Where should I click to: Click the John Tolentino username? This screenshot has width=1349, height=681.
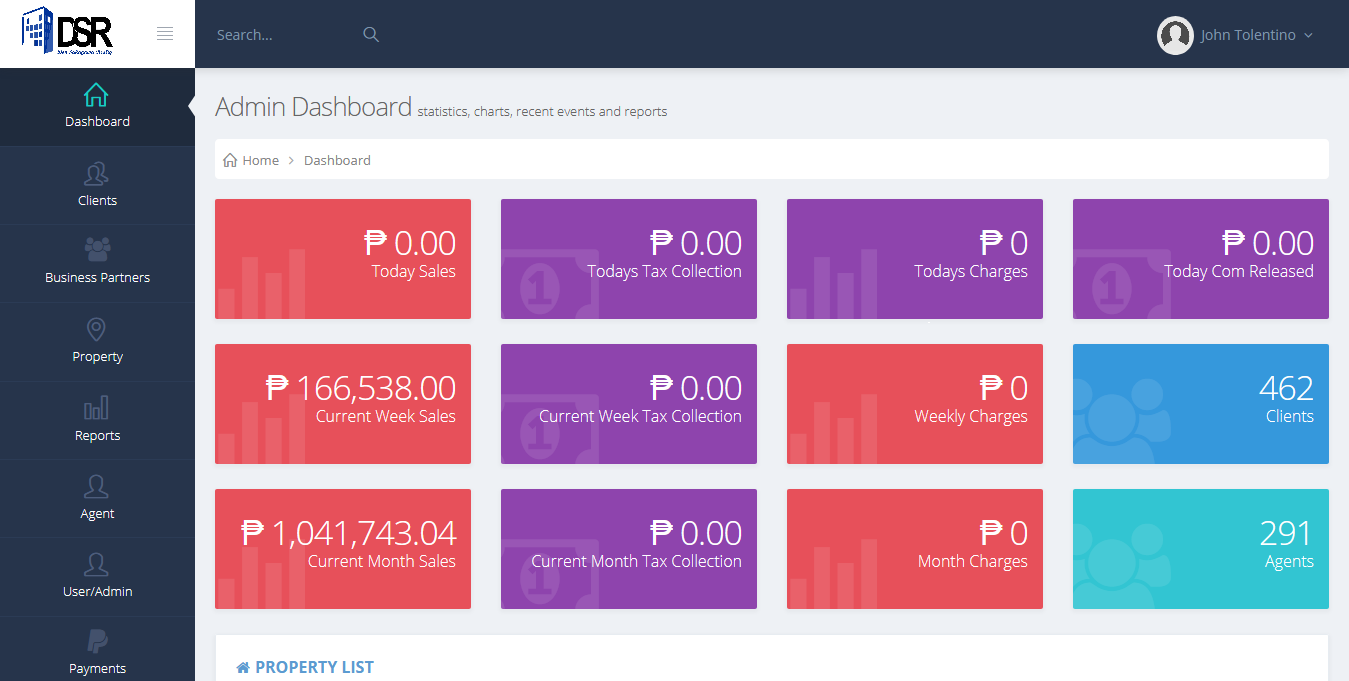1248,35
